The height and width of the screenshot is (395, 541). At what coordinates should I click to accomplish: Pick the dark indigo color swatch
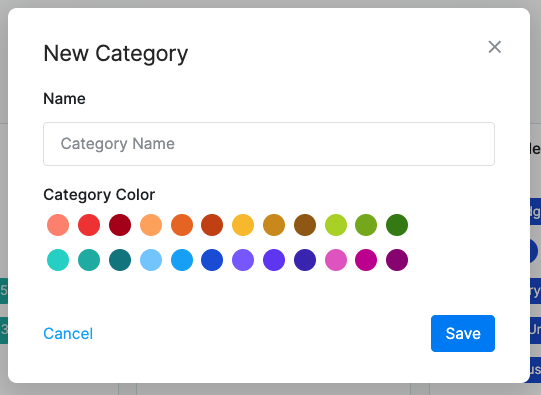pyautogui.click(x=305, y=260)
